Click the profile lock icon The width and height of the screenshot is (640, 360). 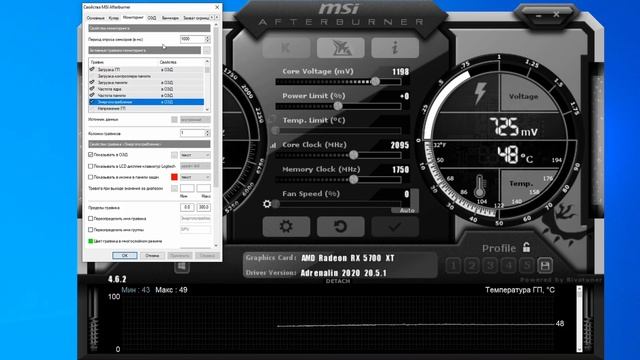click(527, 247)
